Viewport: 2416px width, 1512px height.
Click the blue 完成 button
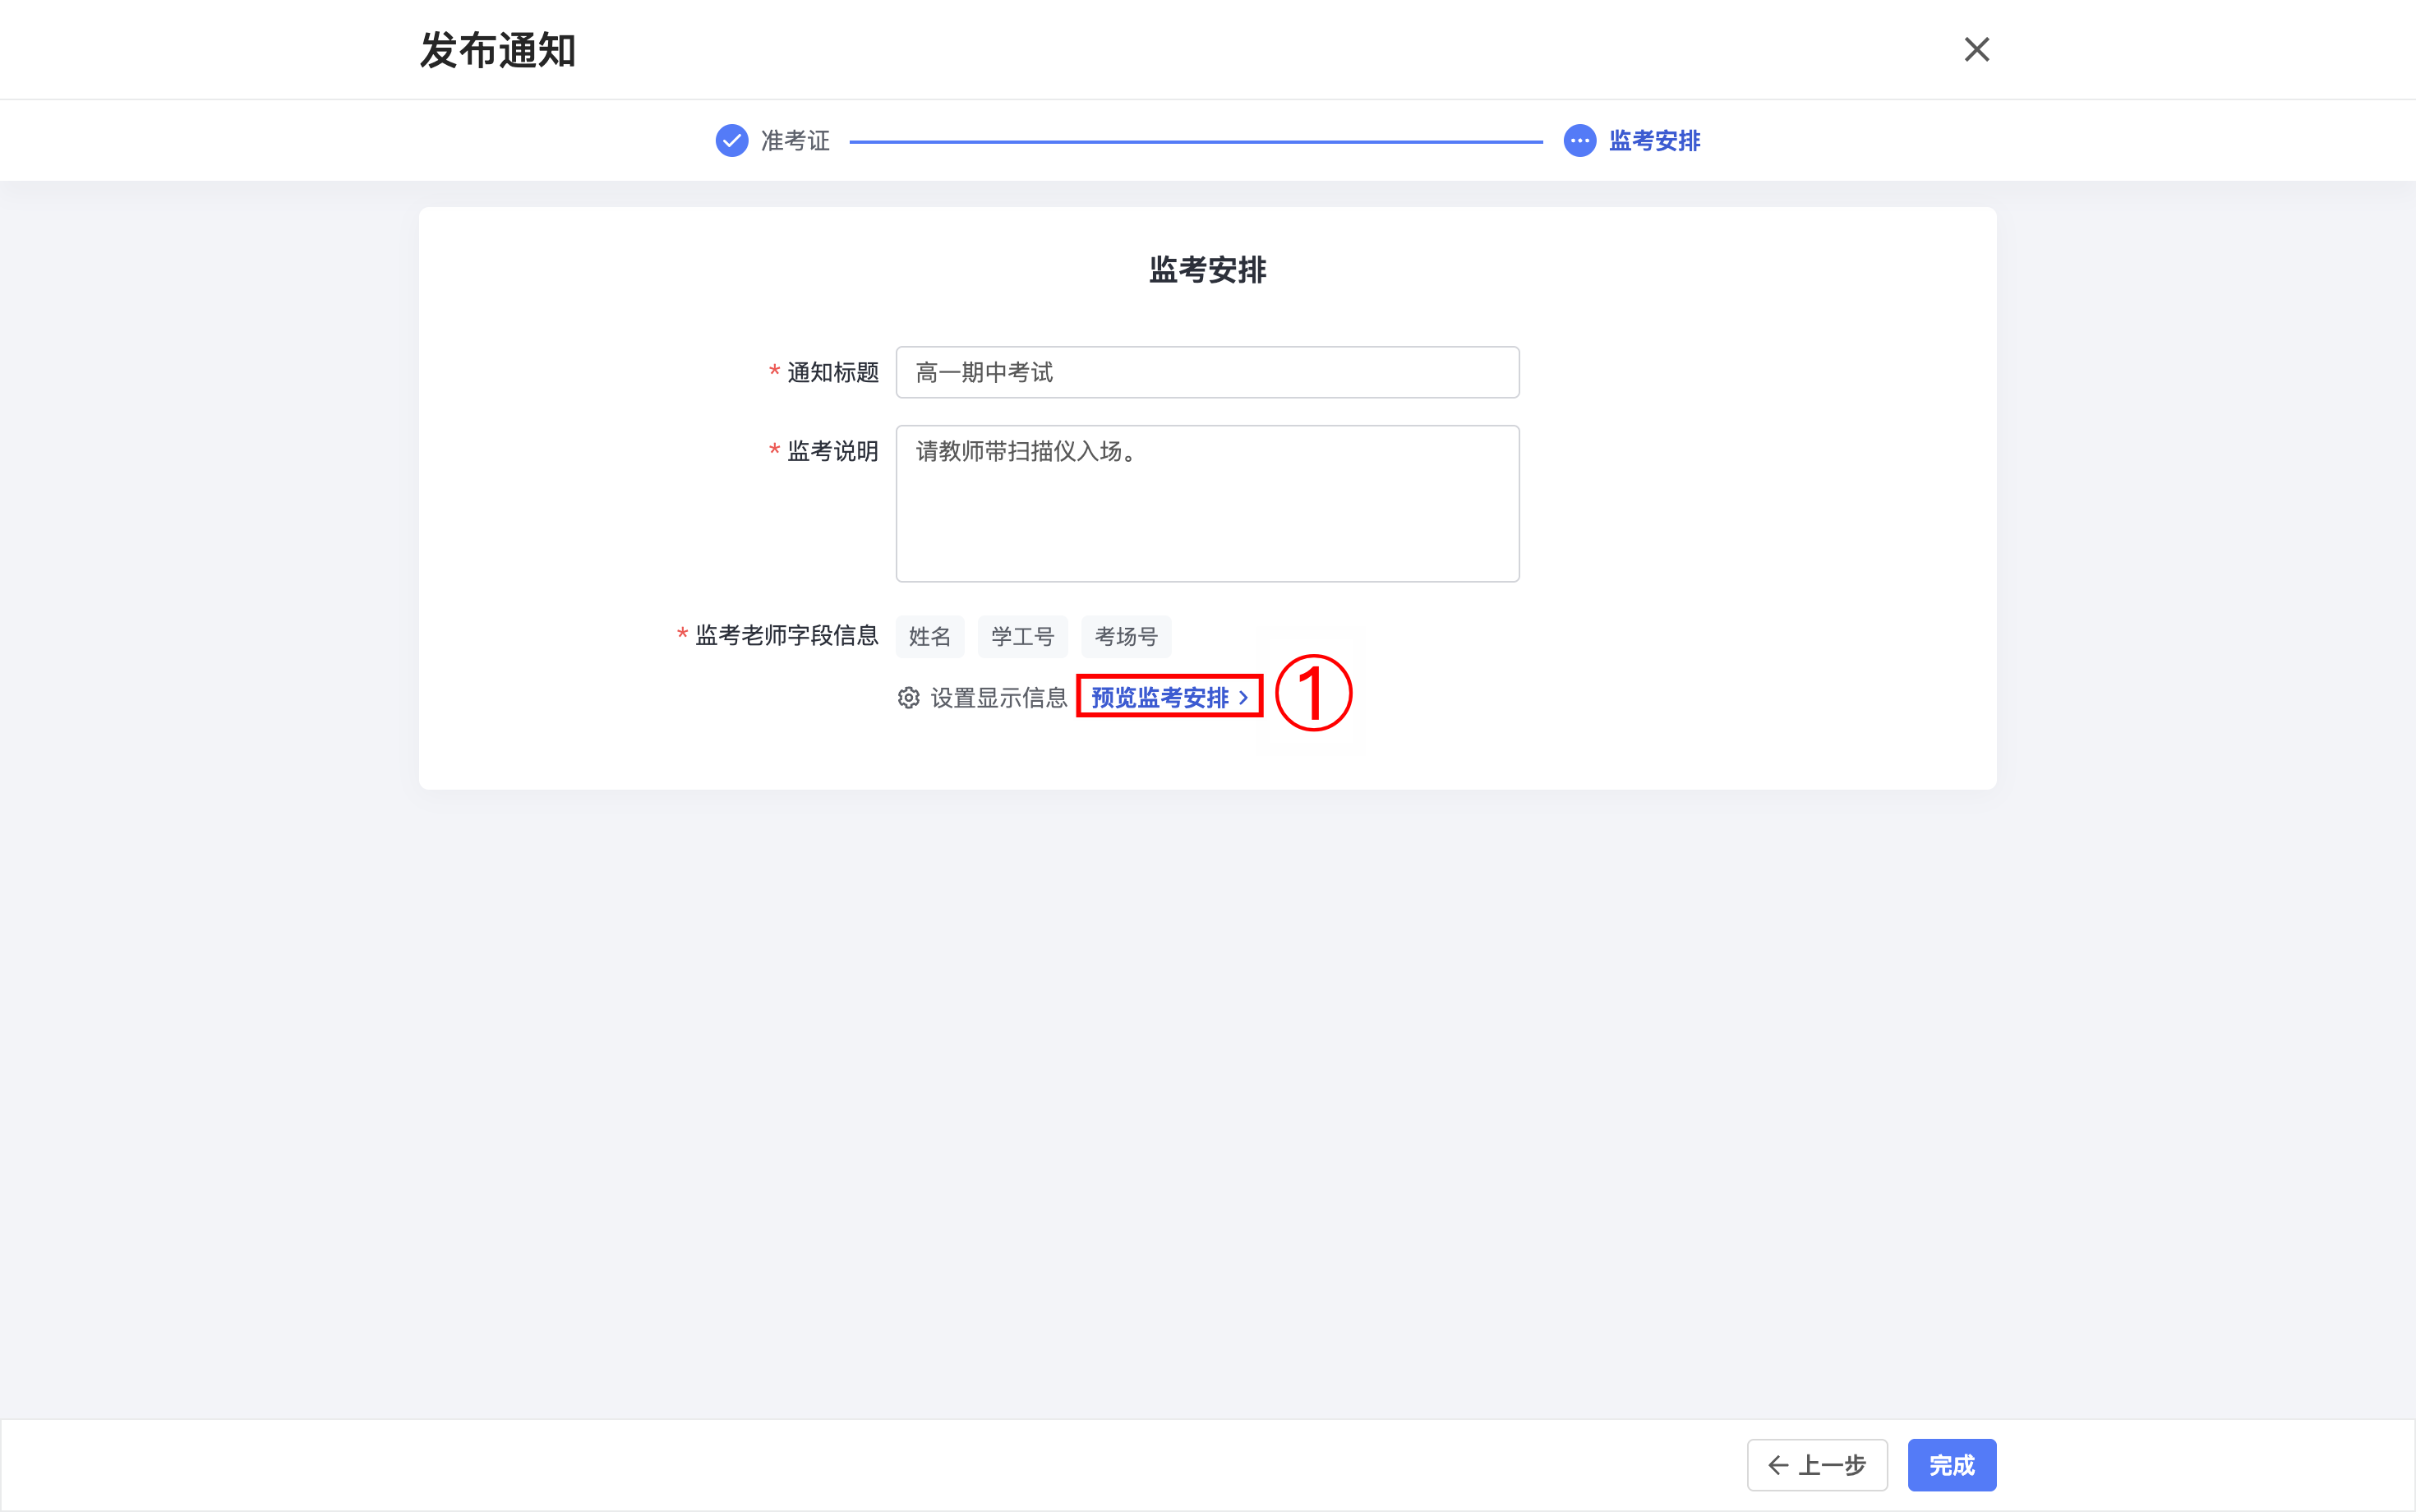point(1951,1465)
